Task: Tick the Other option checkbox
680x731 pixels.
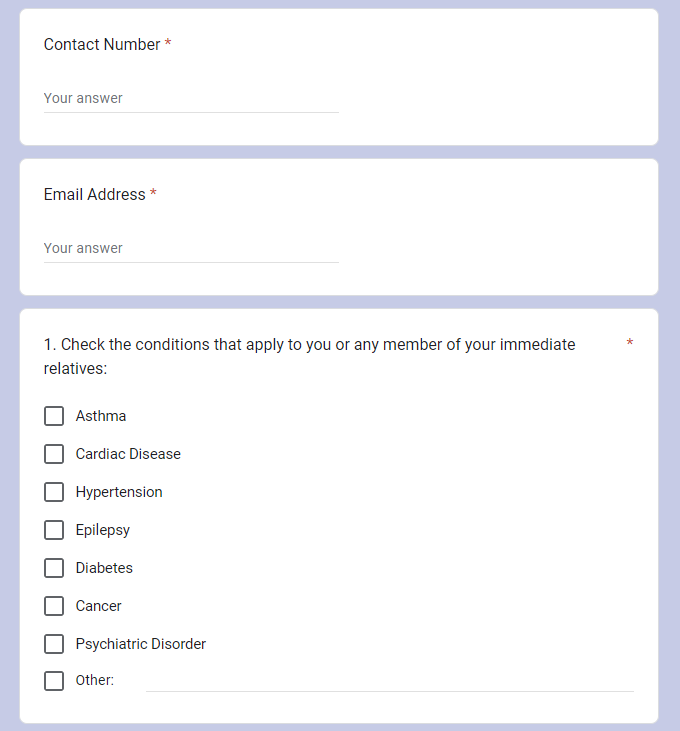Action: coord(54,681)
